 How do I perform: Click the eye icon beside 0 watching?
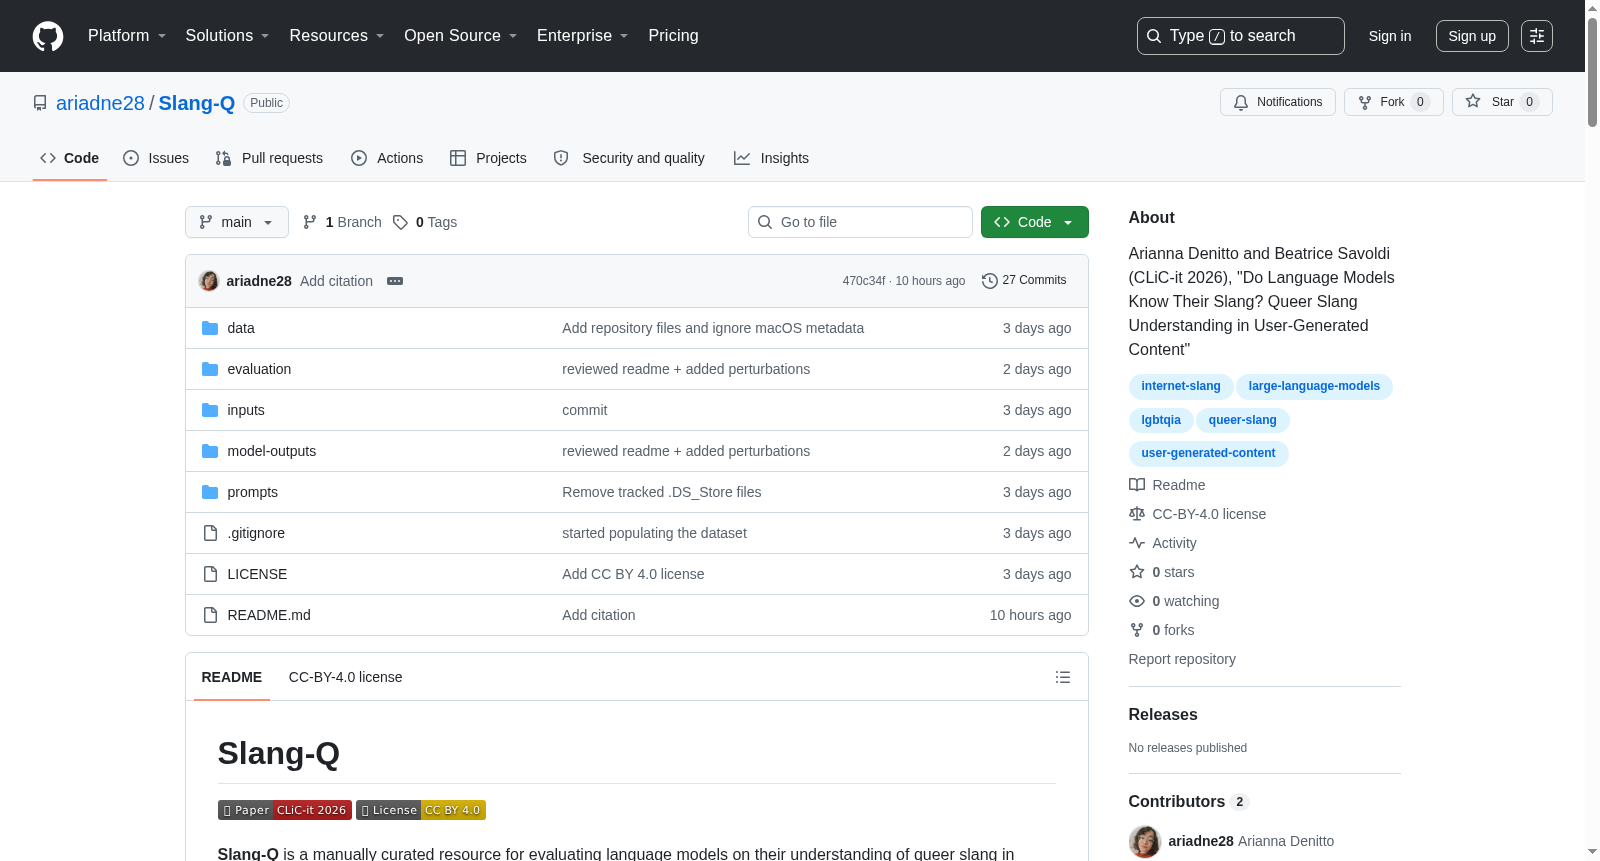point(1137,601)
